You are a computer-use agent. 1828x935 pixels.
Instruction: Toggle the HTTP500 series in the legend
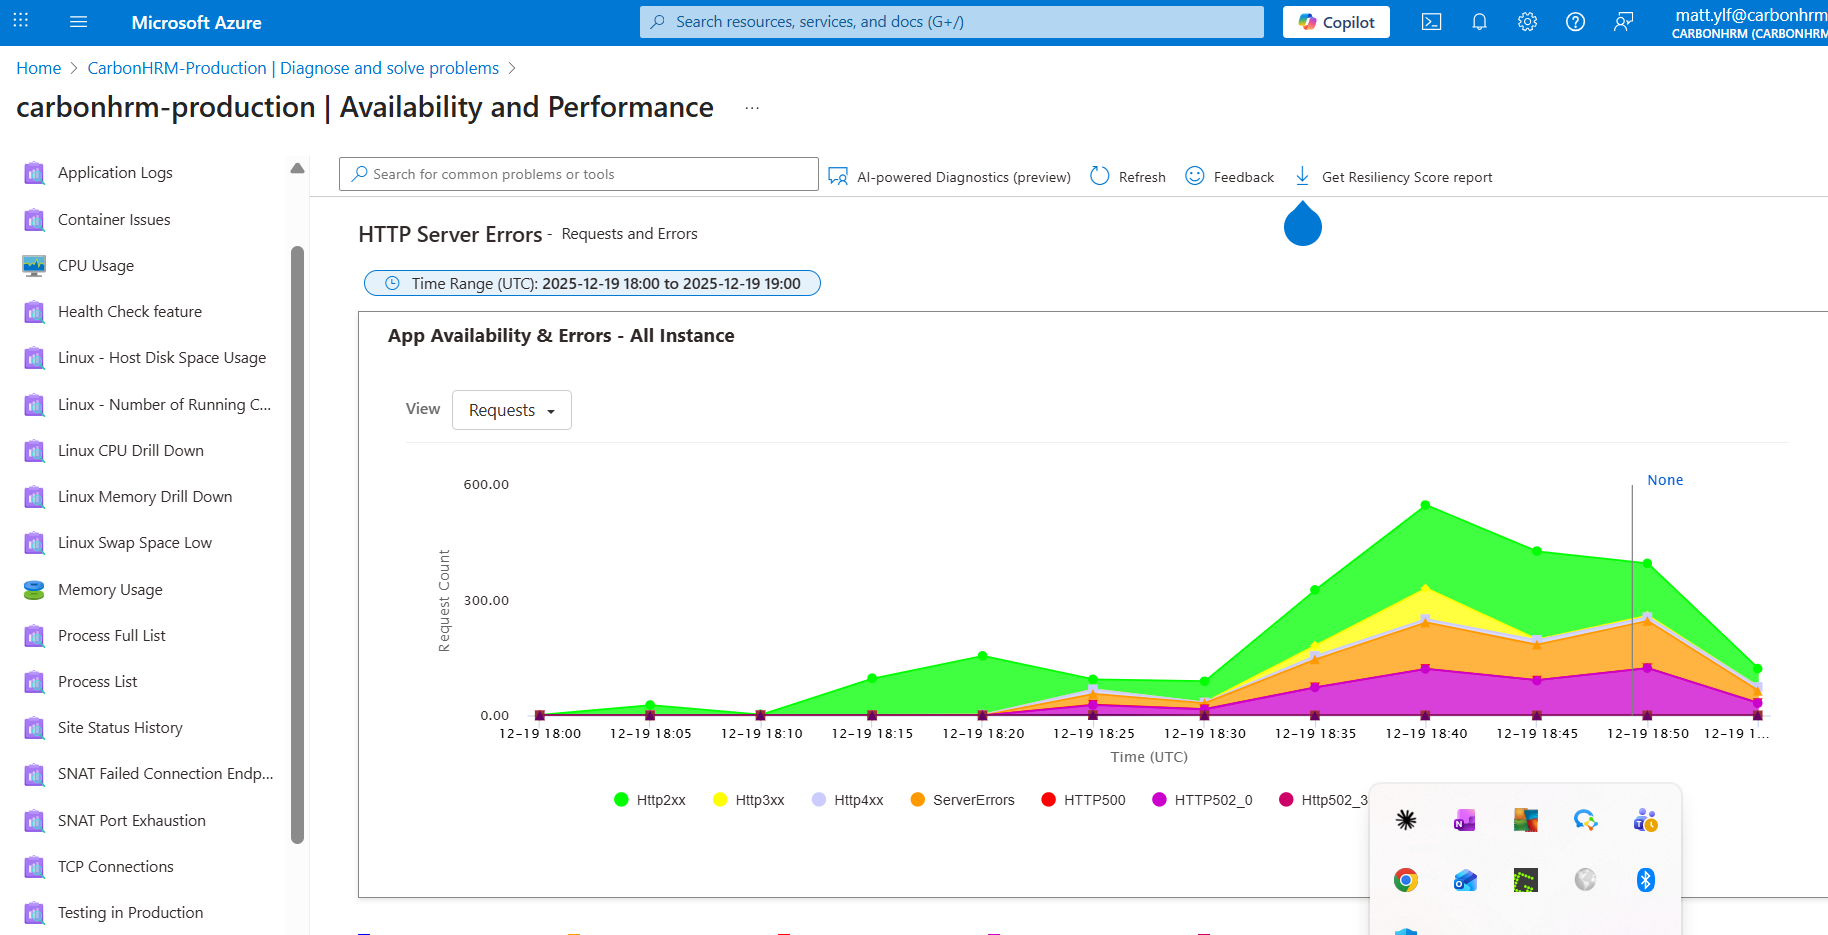click(1084, 800)
